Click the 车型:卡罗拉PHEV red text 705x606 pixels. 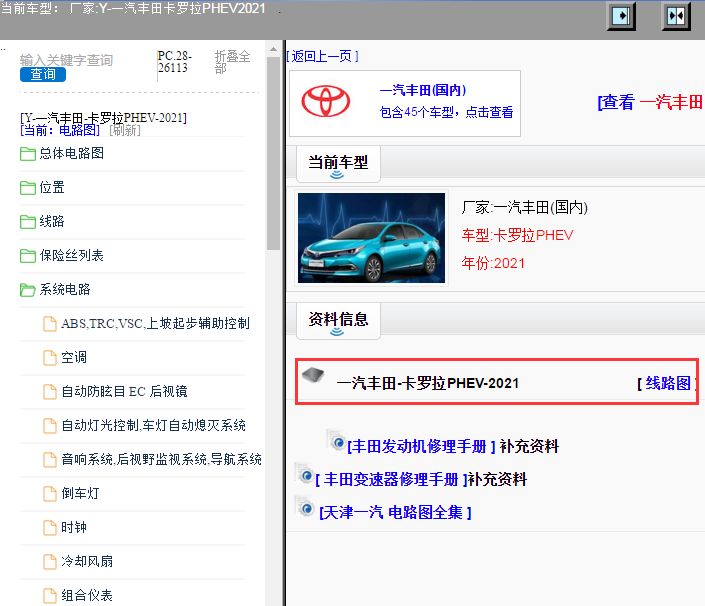518,235
